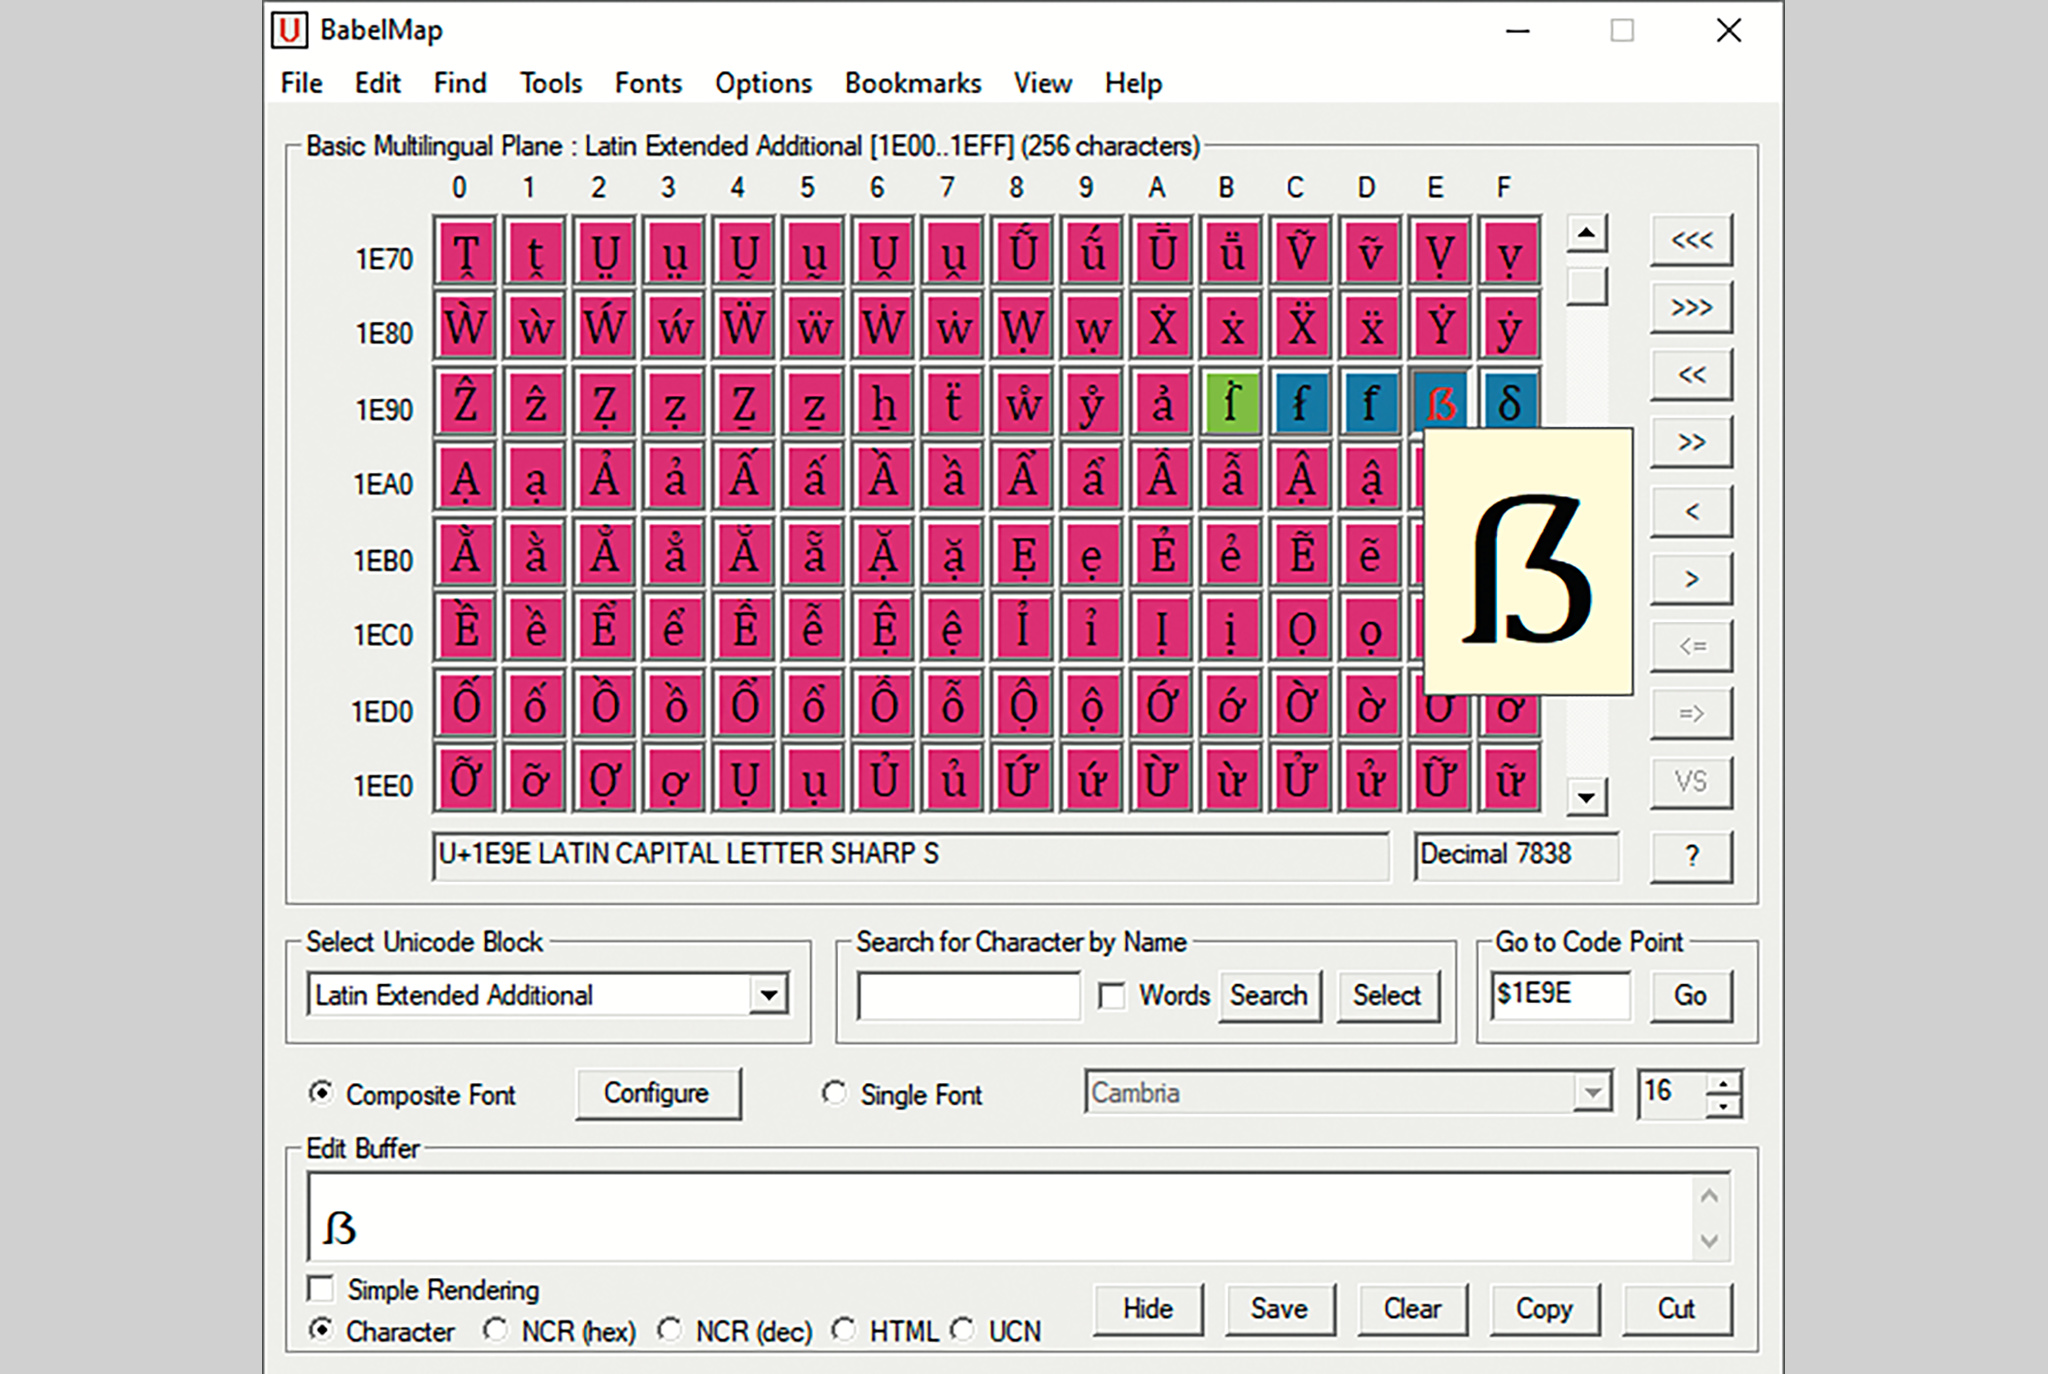Click the Search for Character name field

(x=968, y=996)
